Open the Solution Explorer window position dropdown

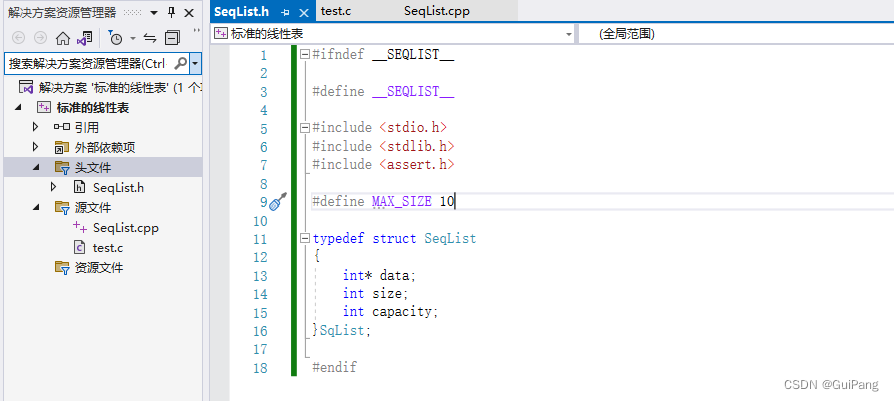[x=155, y=13]
